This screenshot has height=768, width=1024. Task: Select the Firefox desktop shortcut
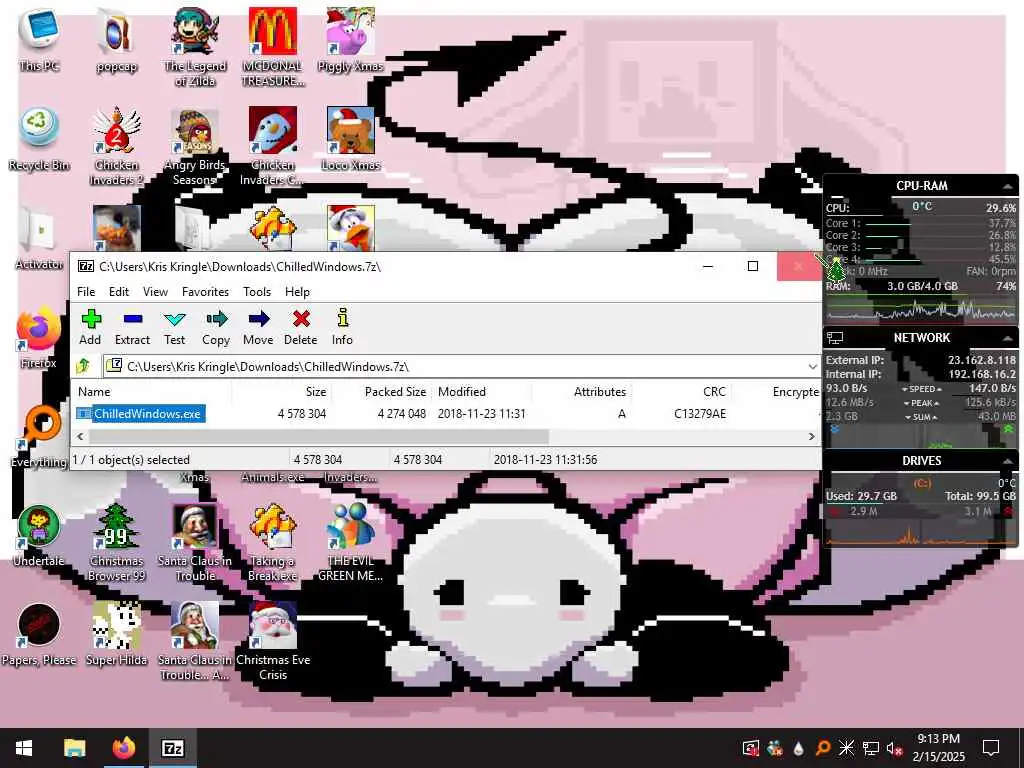pyautogui.click(x=38, y=338)
